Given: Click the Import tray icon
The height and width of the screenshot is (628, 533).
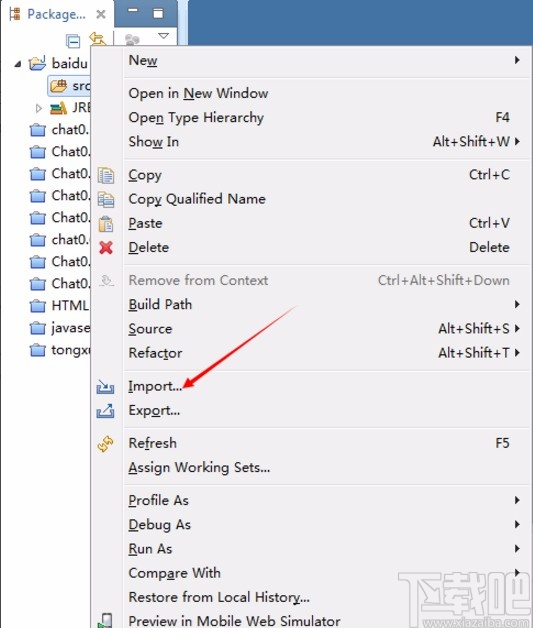Looking at the screenshot, I should tap(105, 387).
